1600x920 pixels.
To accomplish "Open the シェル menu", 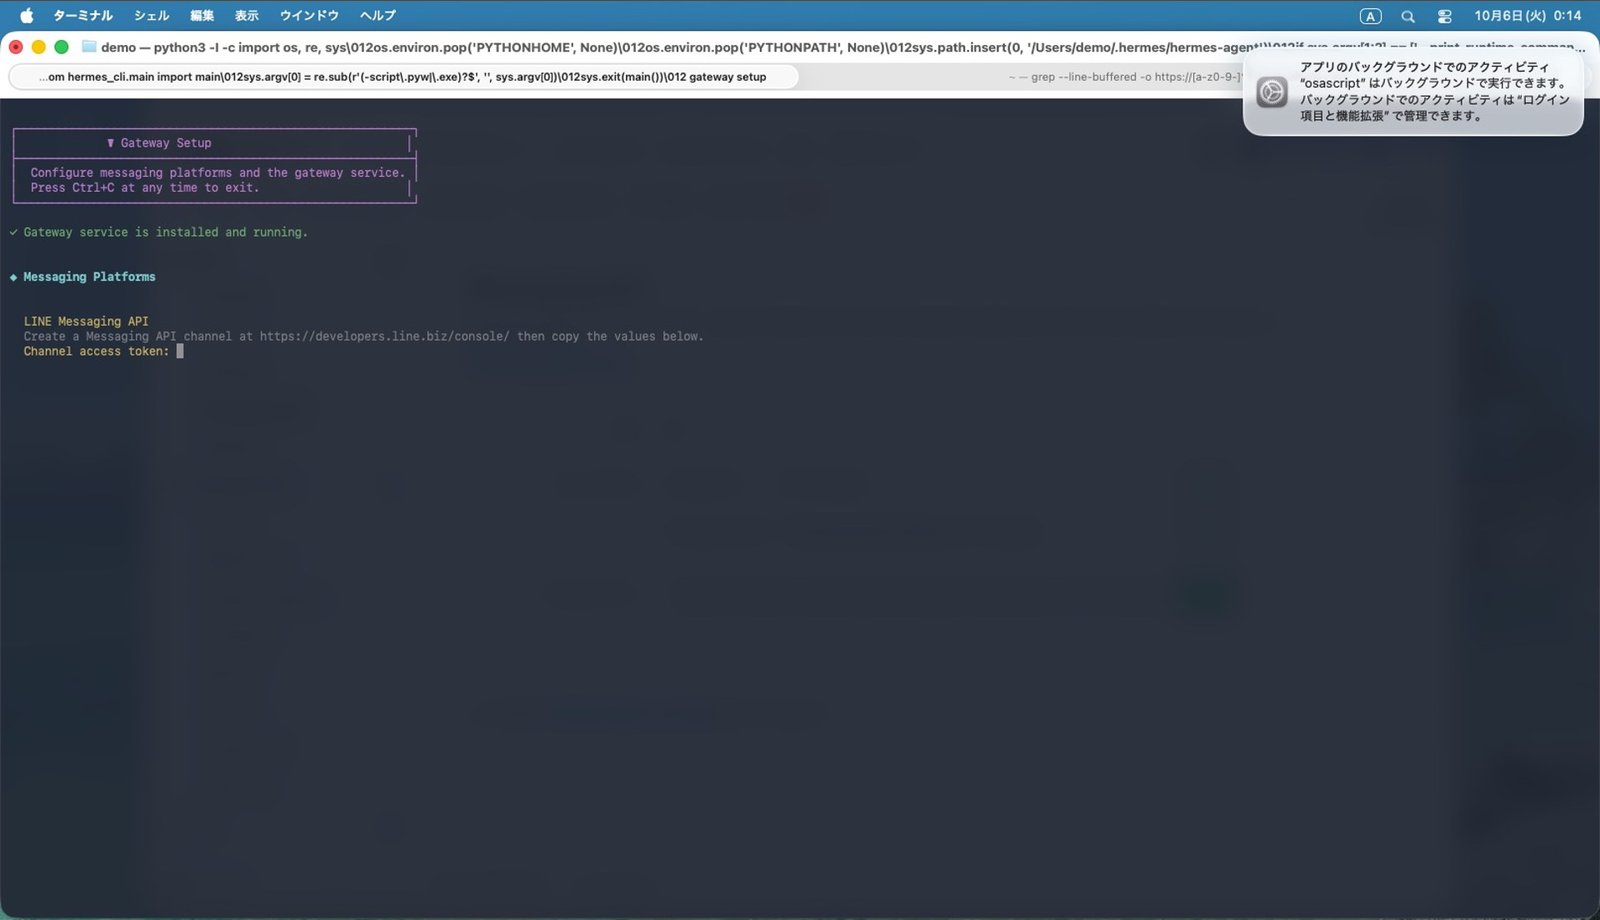I will coord(152,16).
